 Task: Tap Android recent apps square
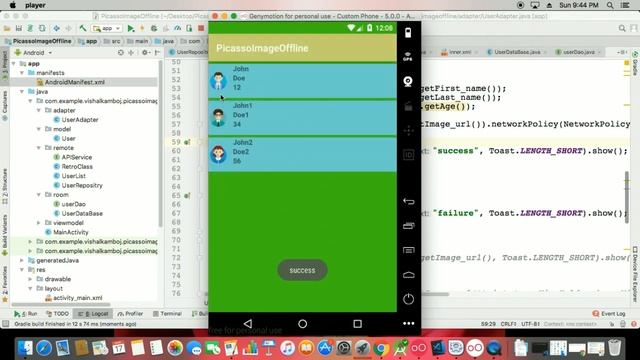coord(358,324)
